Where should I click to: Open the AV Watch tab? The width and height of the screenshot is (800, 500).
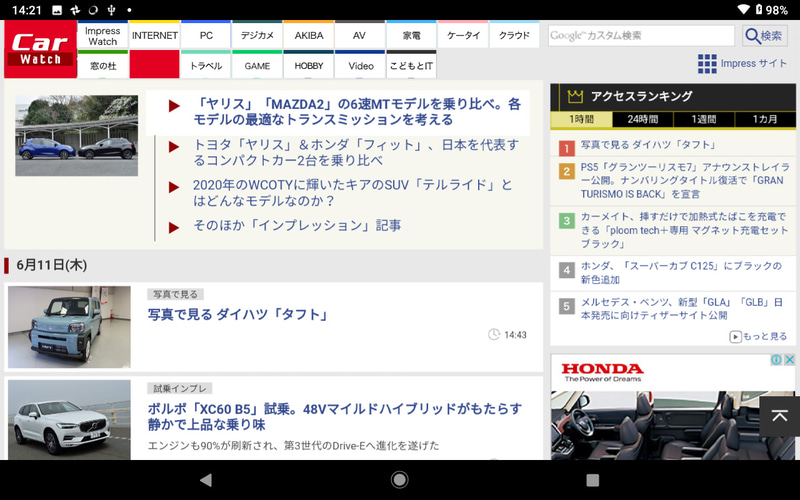click(360, 35)
